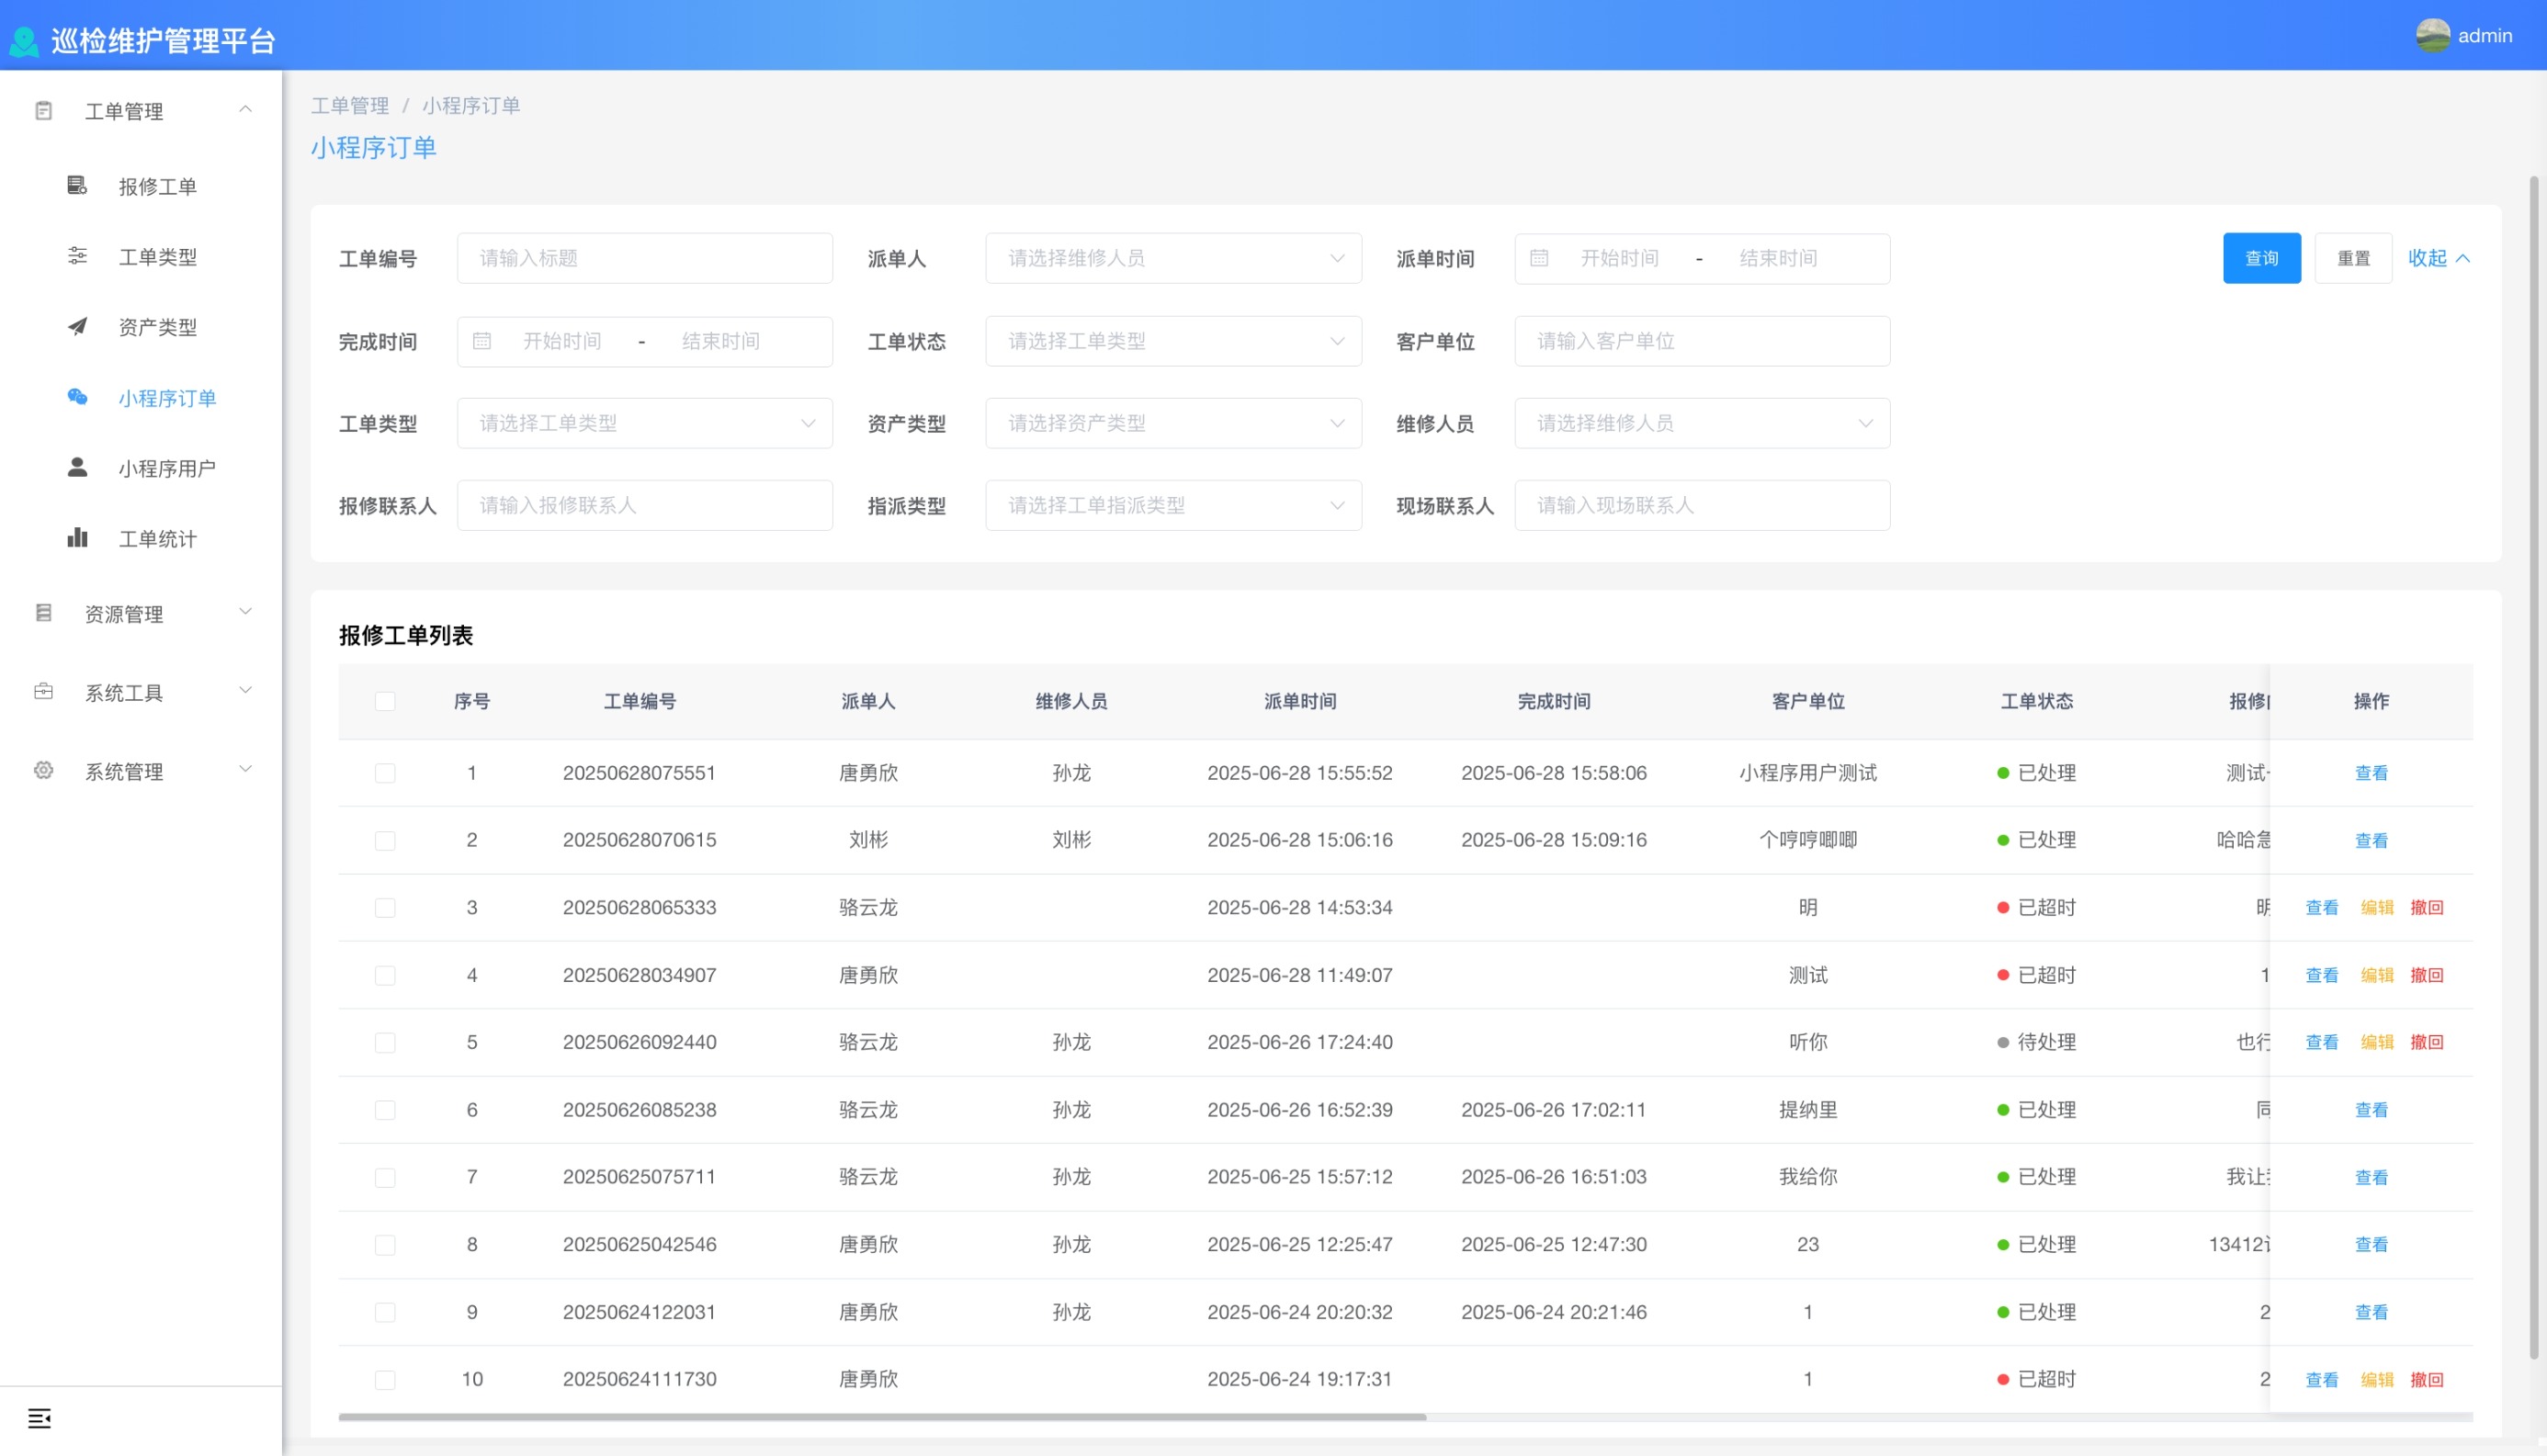Click the 小程序订单 WeChat icon

77,397
